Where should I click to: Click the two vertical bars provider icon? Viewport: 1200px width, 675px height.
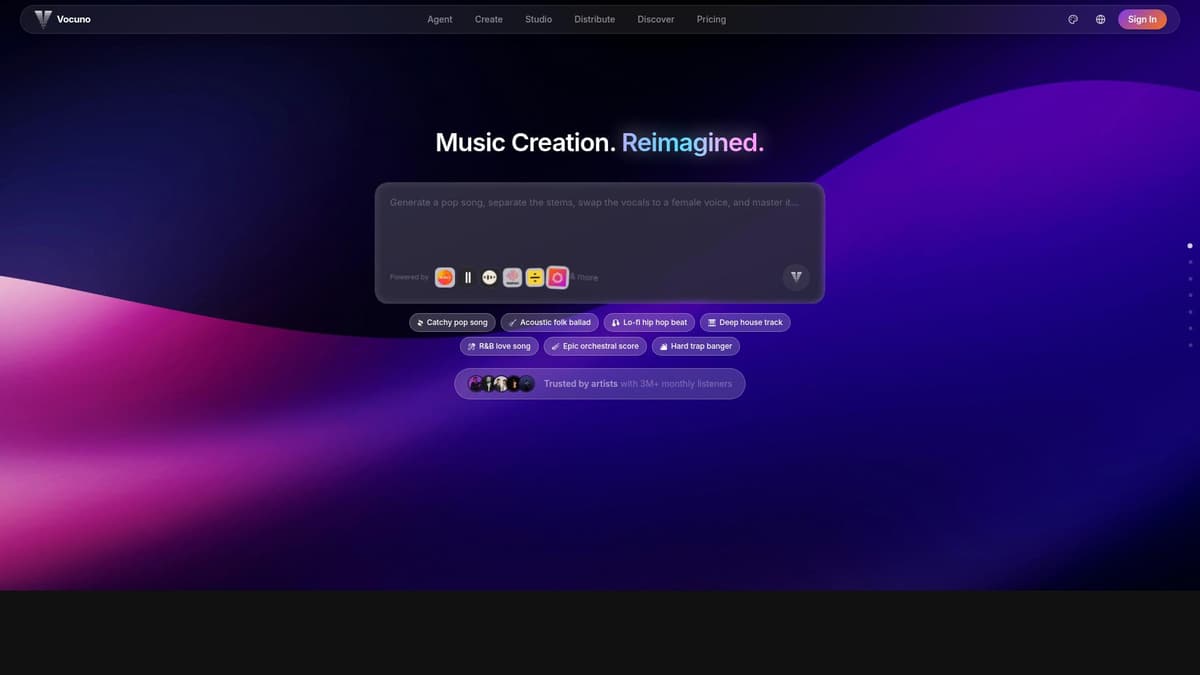pyautogui.click(x=467, y=277)
